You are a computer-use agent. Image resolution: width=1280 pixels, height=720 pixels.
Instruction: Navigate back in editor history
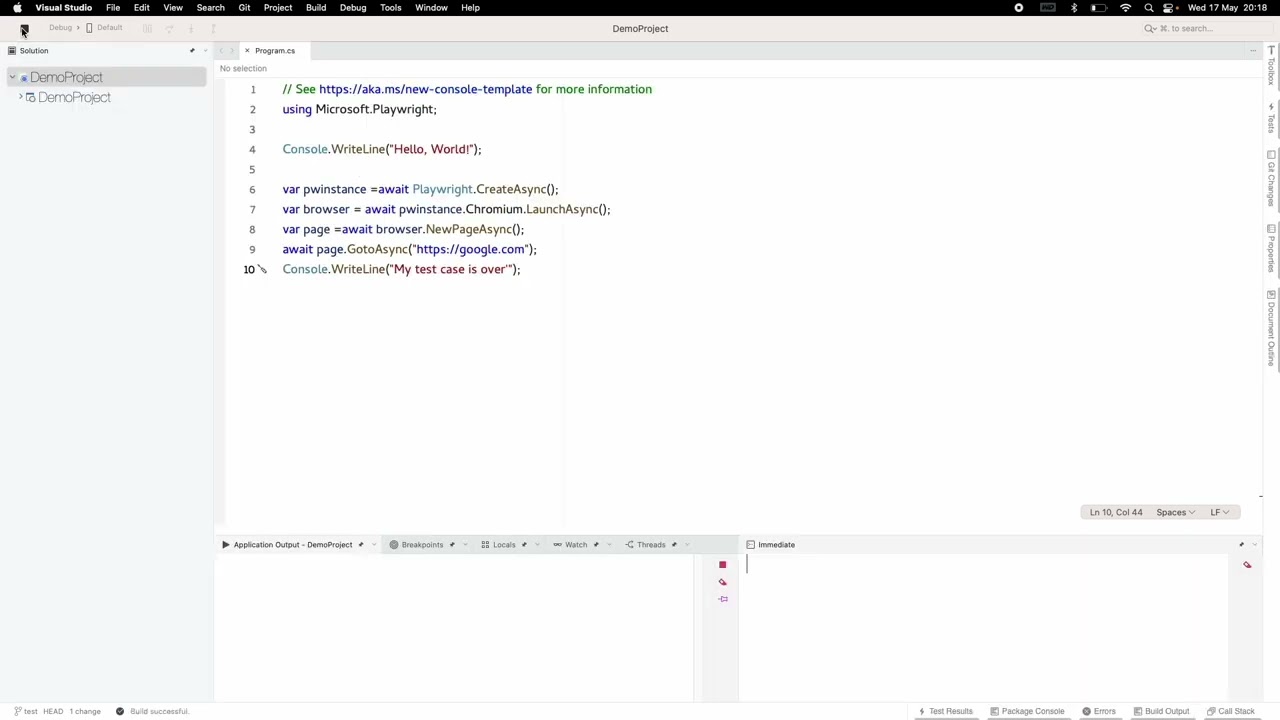[x=221, y=50]
